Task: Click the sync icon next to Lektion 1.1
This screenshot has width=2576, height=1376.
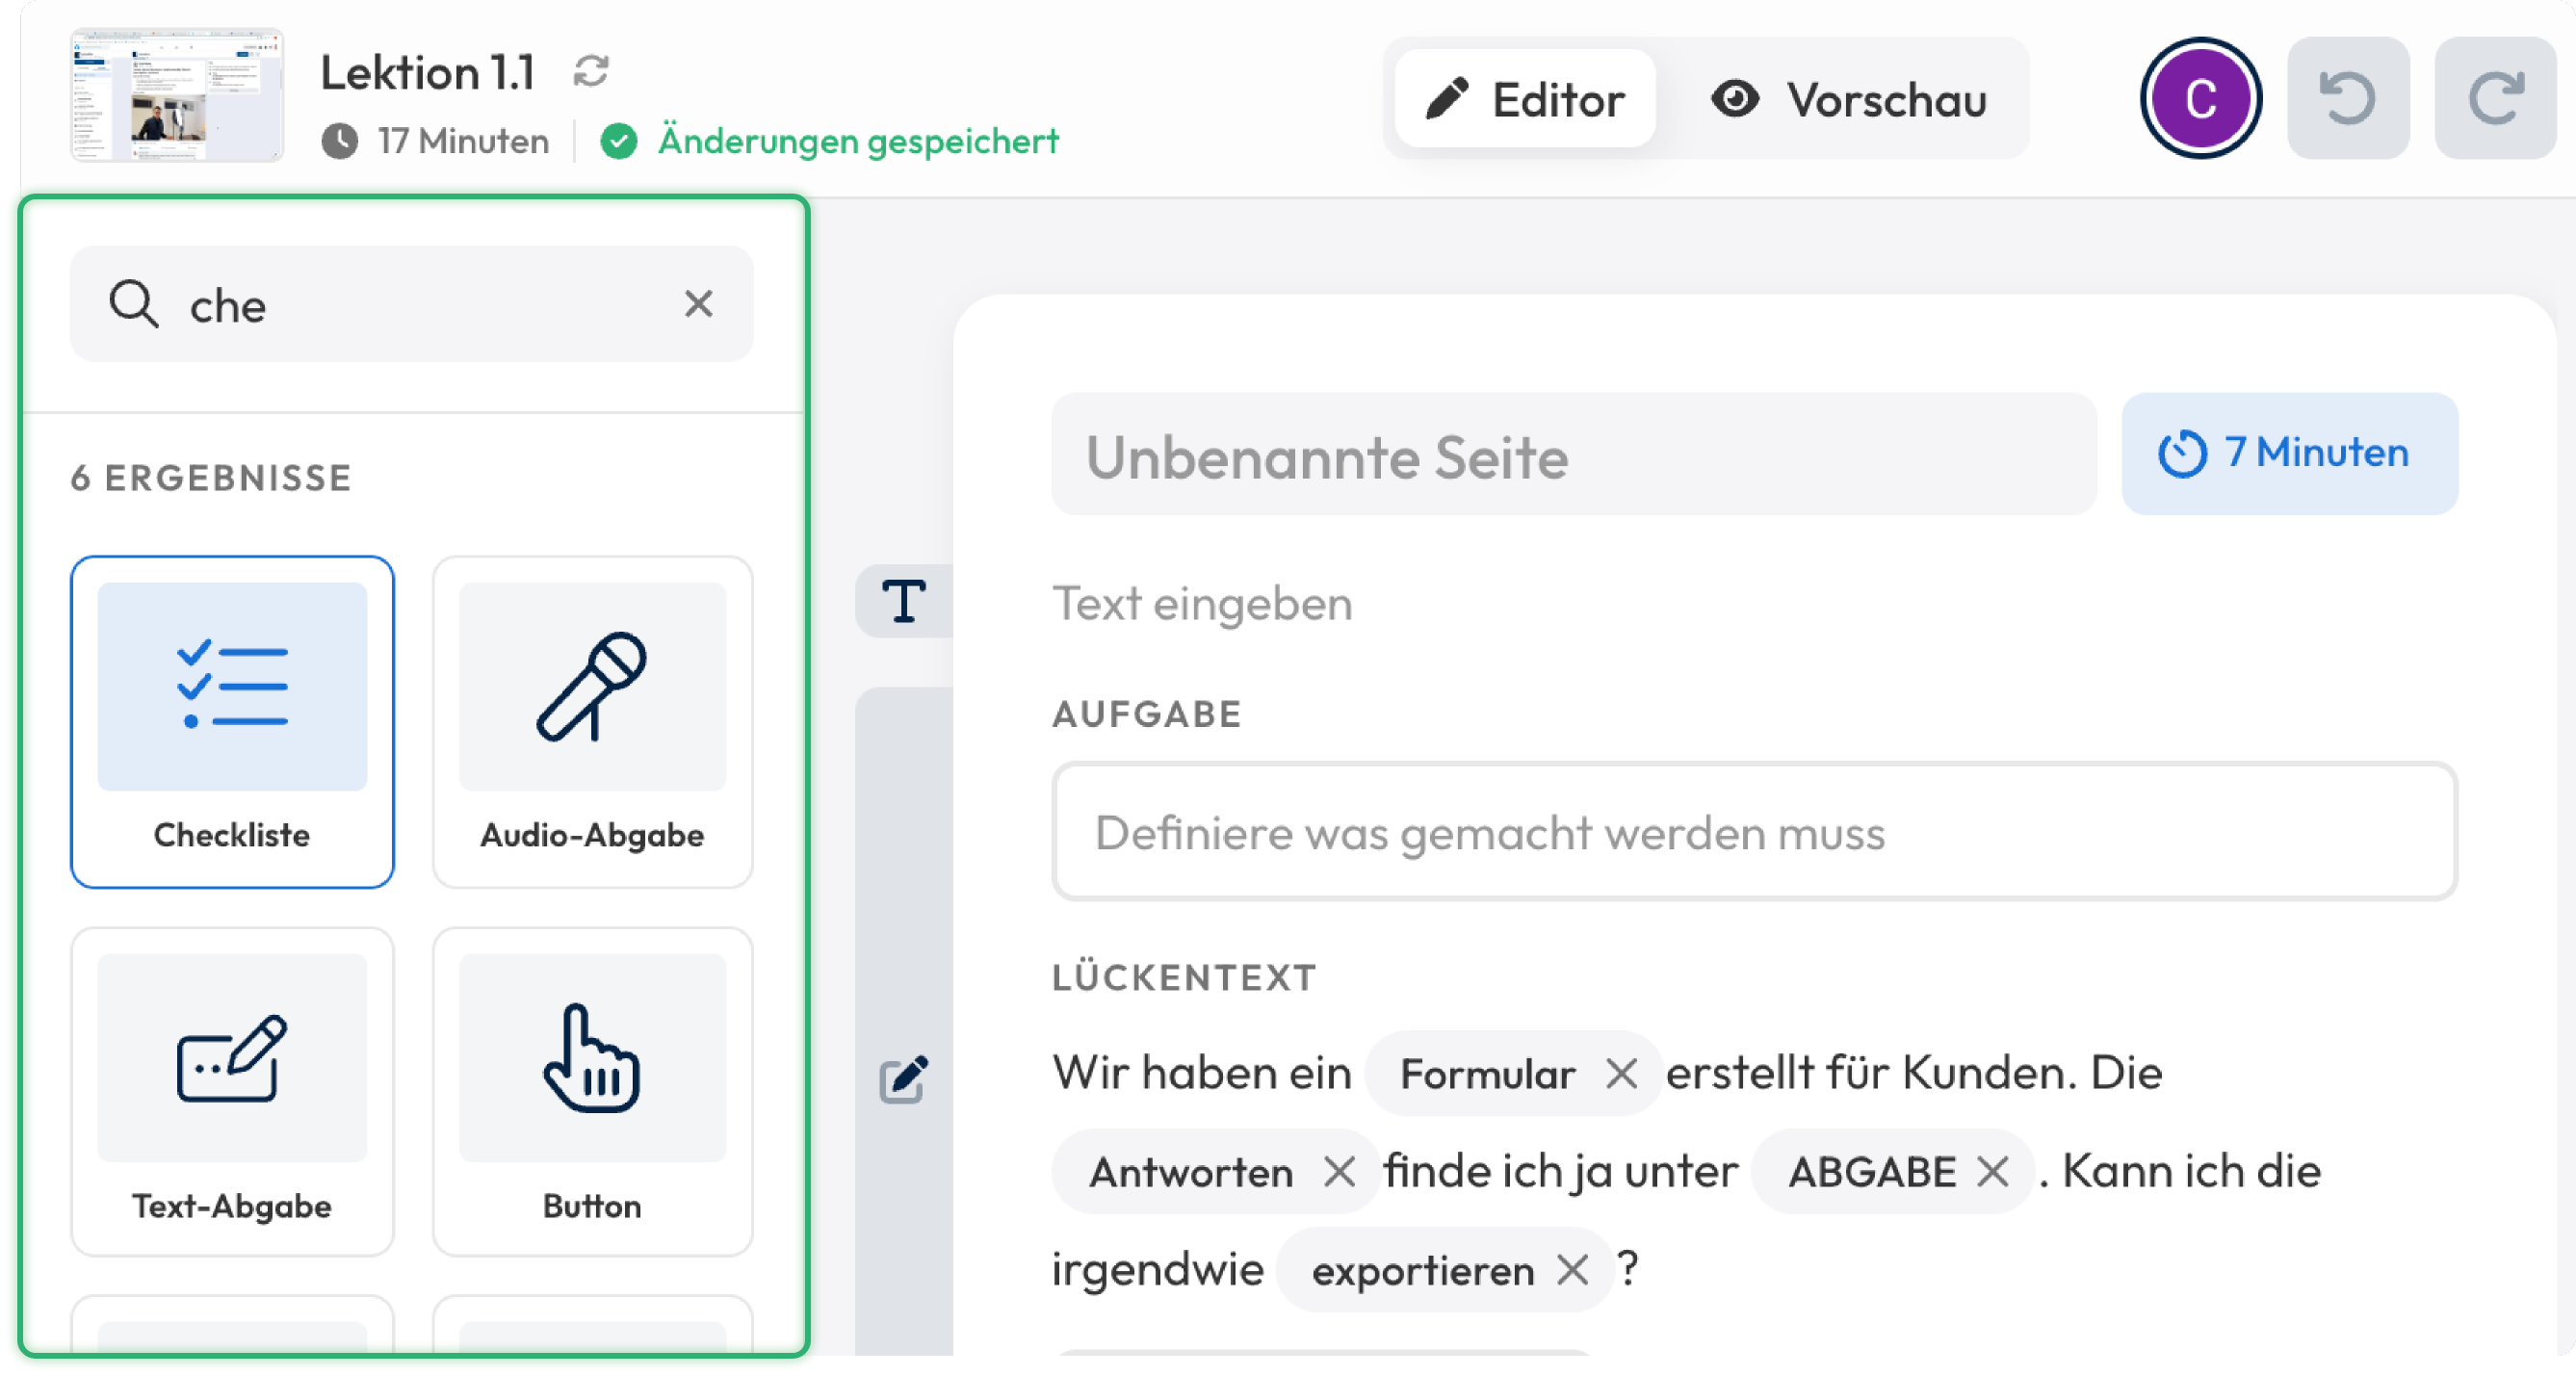Action: (x=591, y=72)
